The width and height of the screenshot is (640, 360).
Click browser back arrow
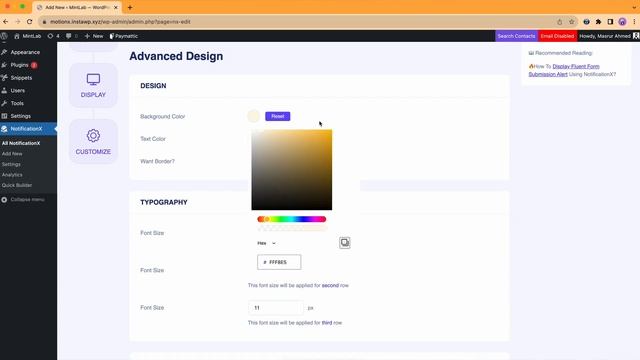[5, 22]
